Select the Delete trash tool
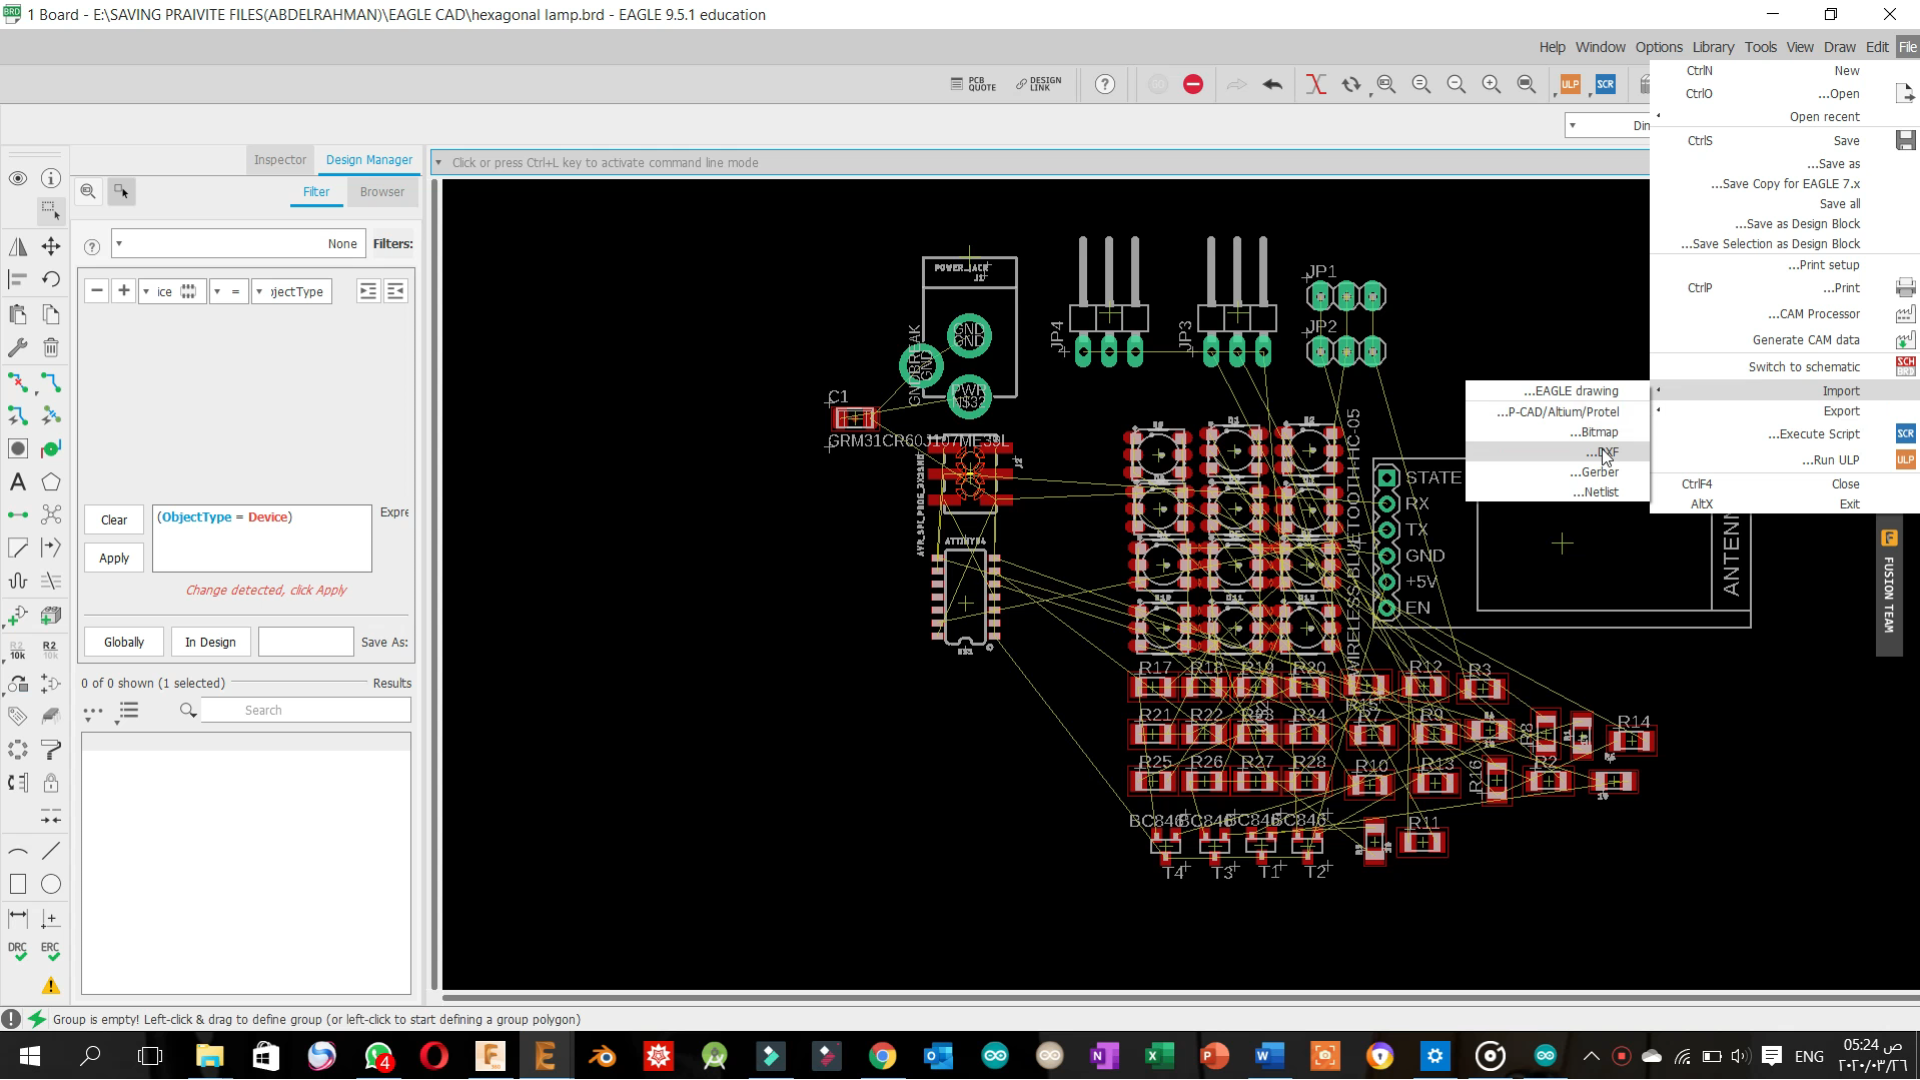Image resolution: width=1920 pixels, height=1080 pixels. 51,347
